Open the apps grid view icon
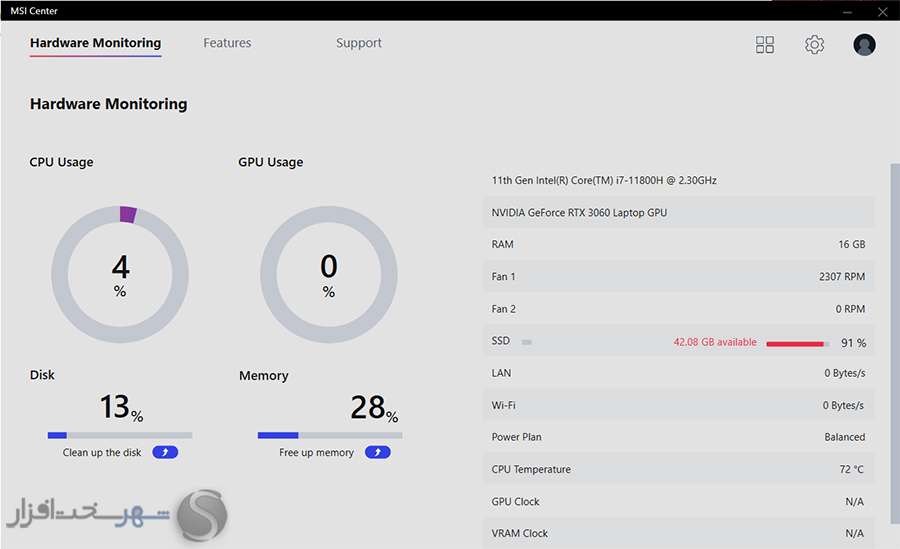 click(765, 44)
